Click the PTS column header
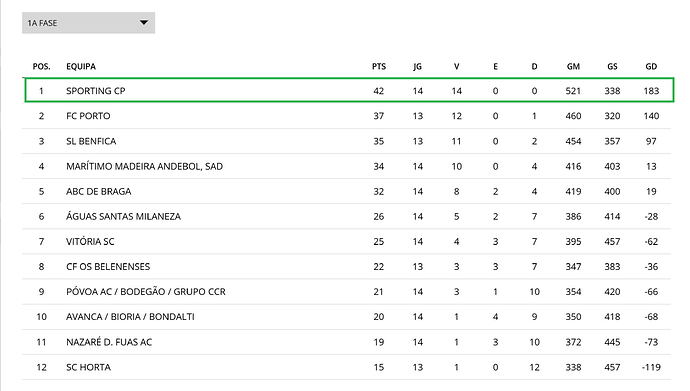690x391 pixels. tap(379, 66)
